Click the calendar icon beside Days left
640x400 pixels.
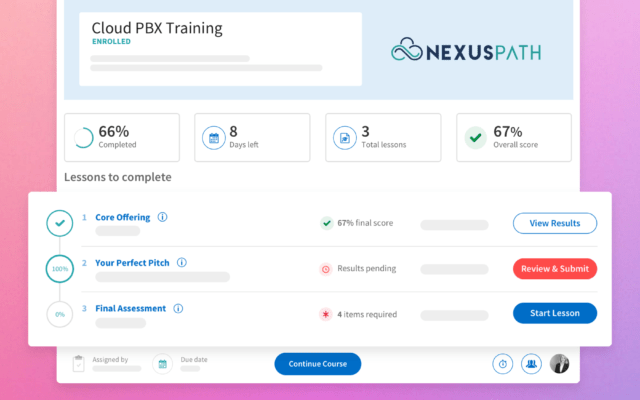[x=214, y=138]
